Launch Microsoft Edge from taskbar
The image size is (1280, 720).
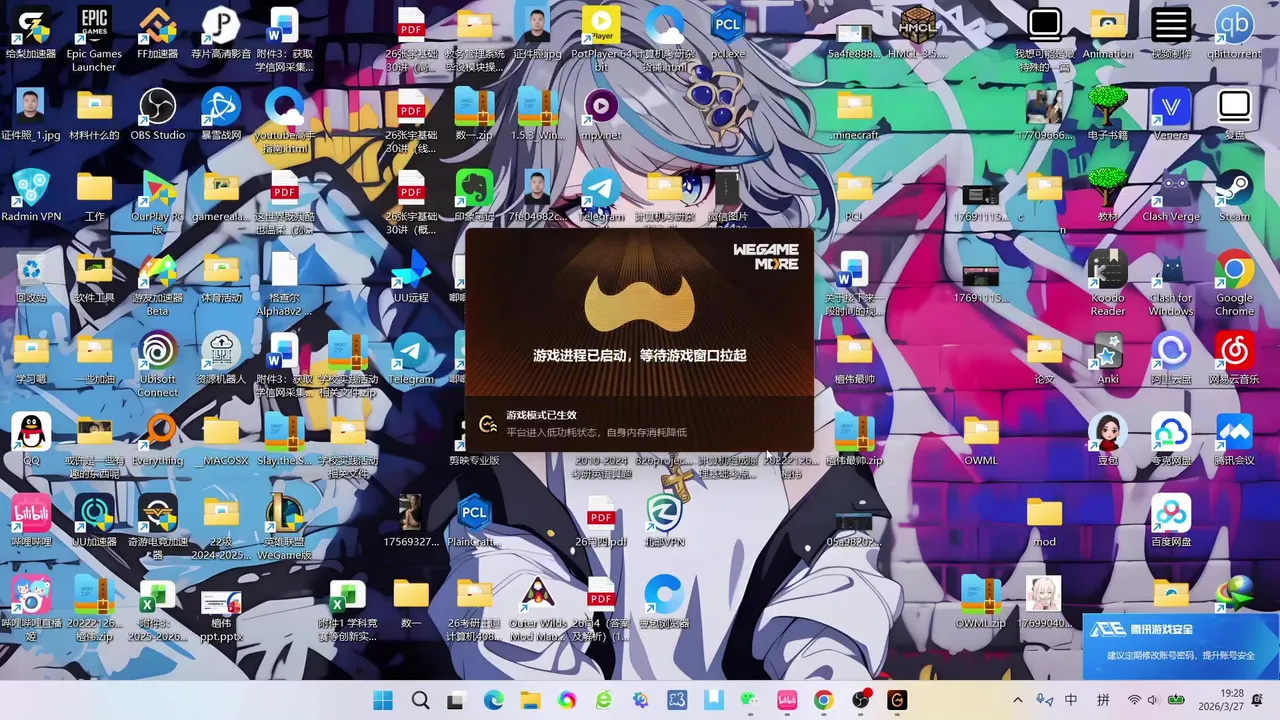coord(494,700)
